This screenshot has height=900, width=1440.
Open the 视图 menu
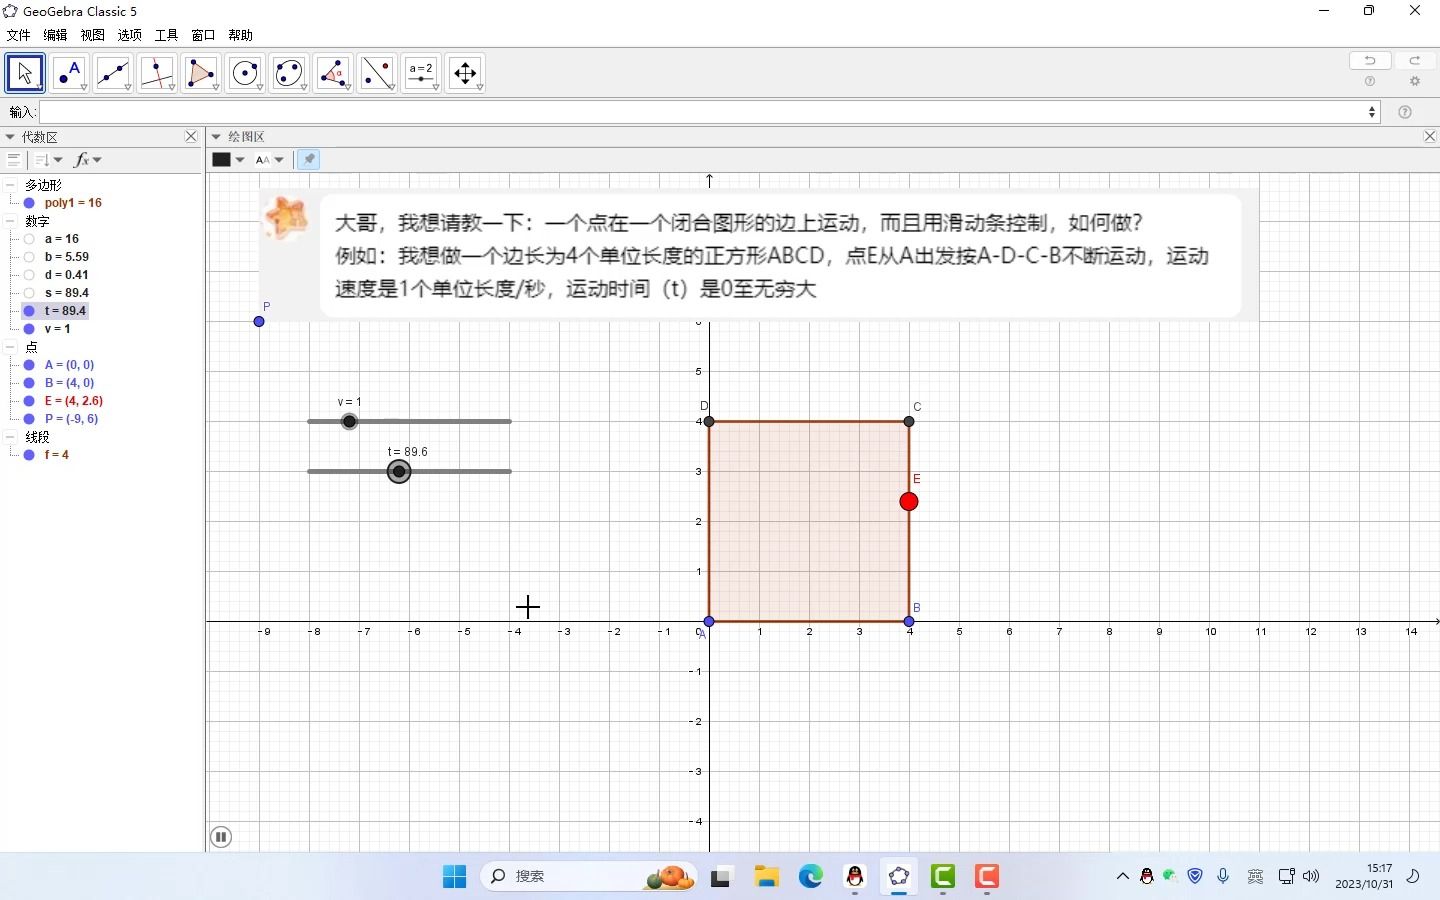click(x=92, y=35)
